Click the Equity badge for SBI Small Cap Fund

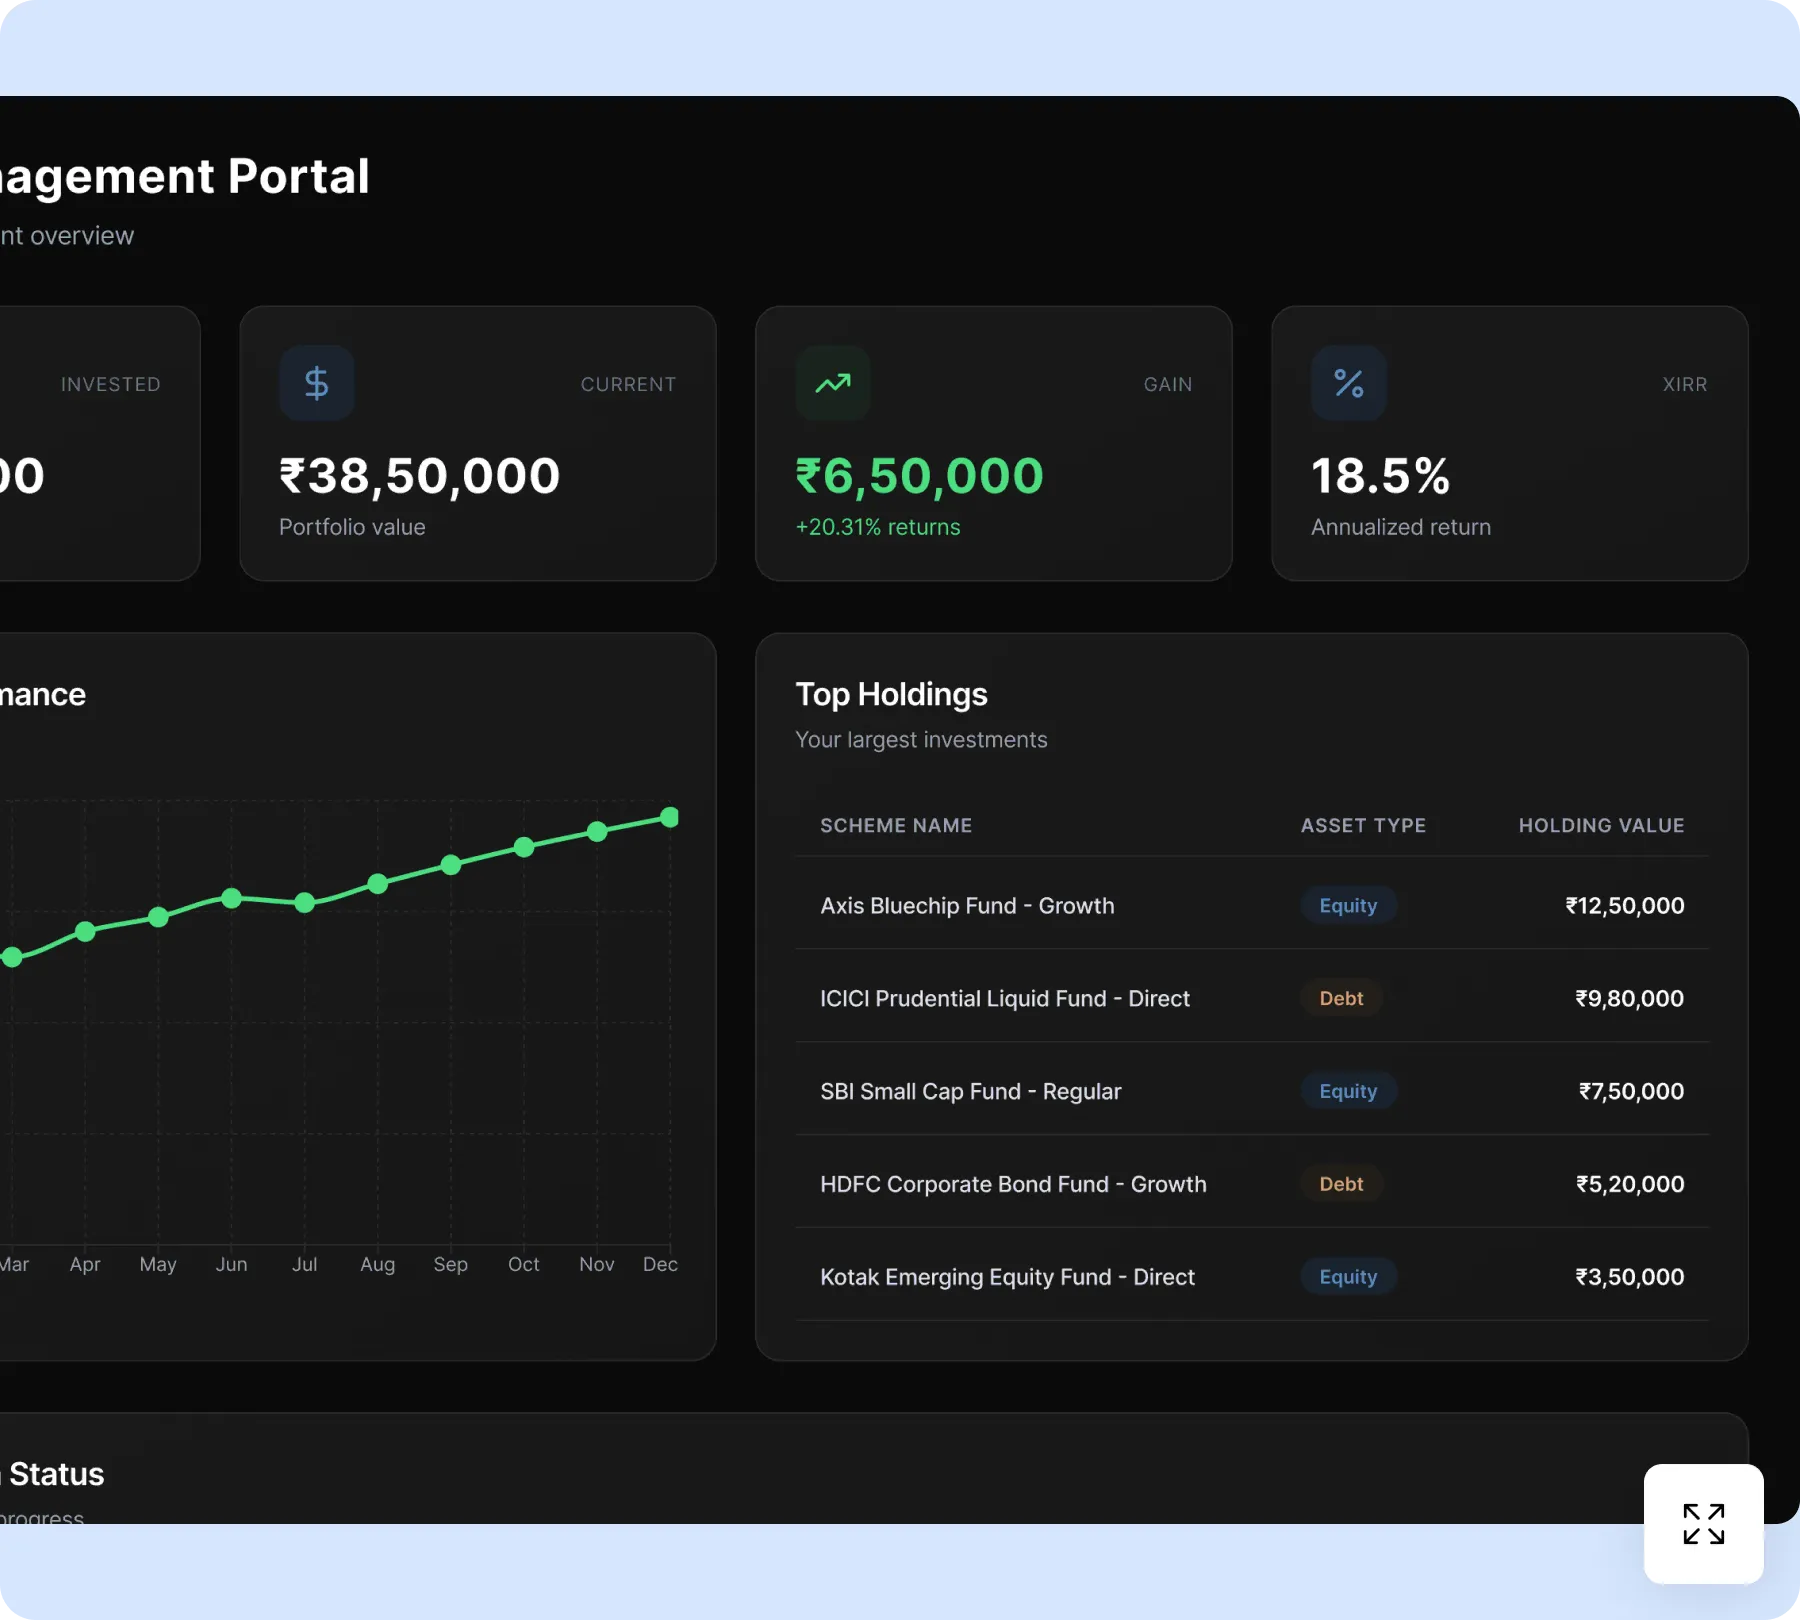coord(1348,1091)
